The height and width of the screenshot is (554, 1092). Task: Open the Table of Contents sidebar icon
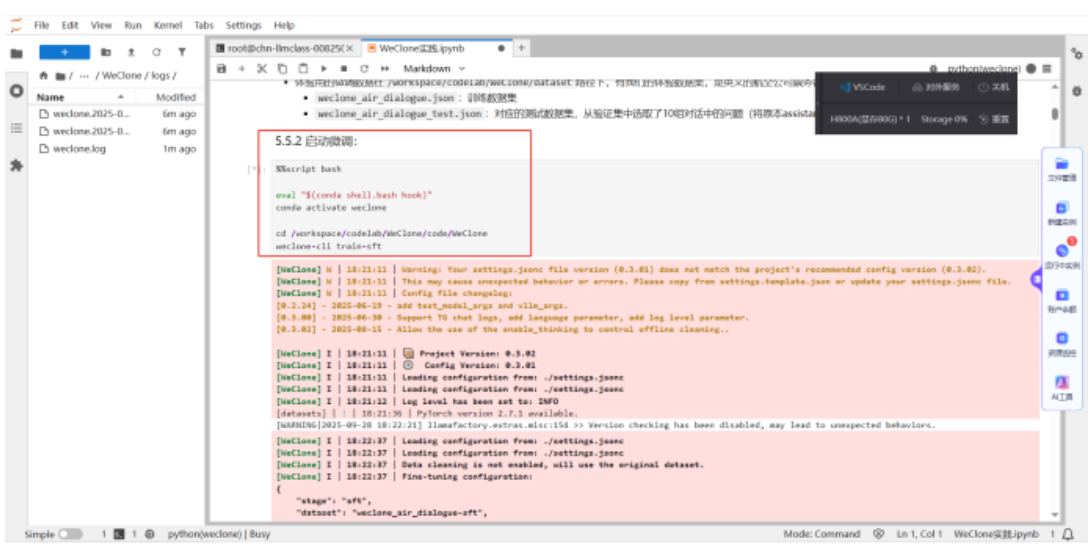tap(16, 128)
